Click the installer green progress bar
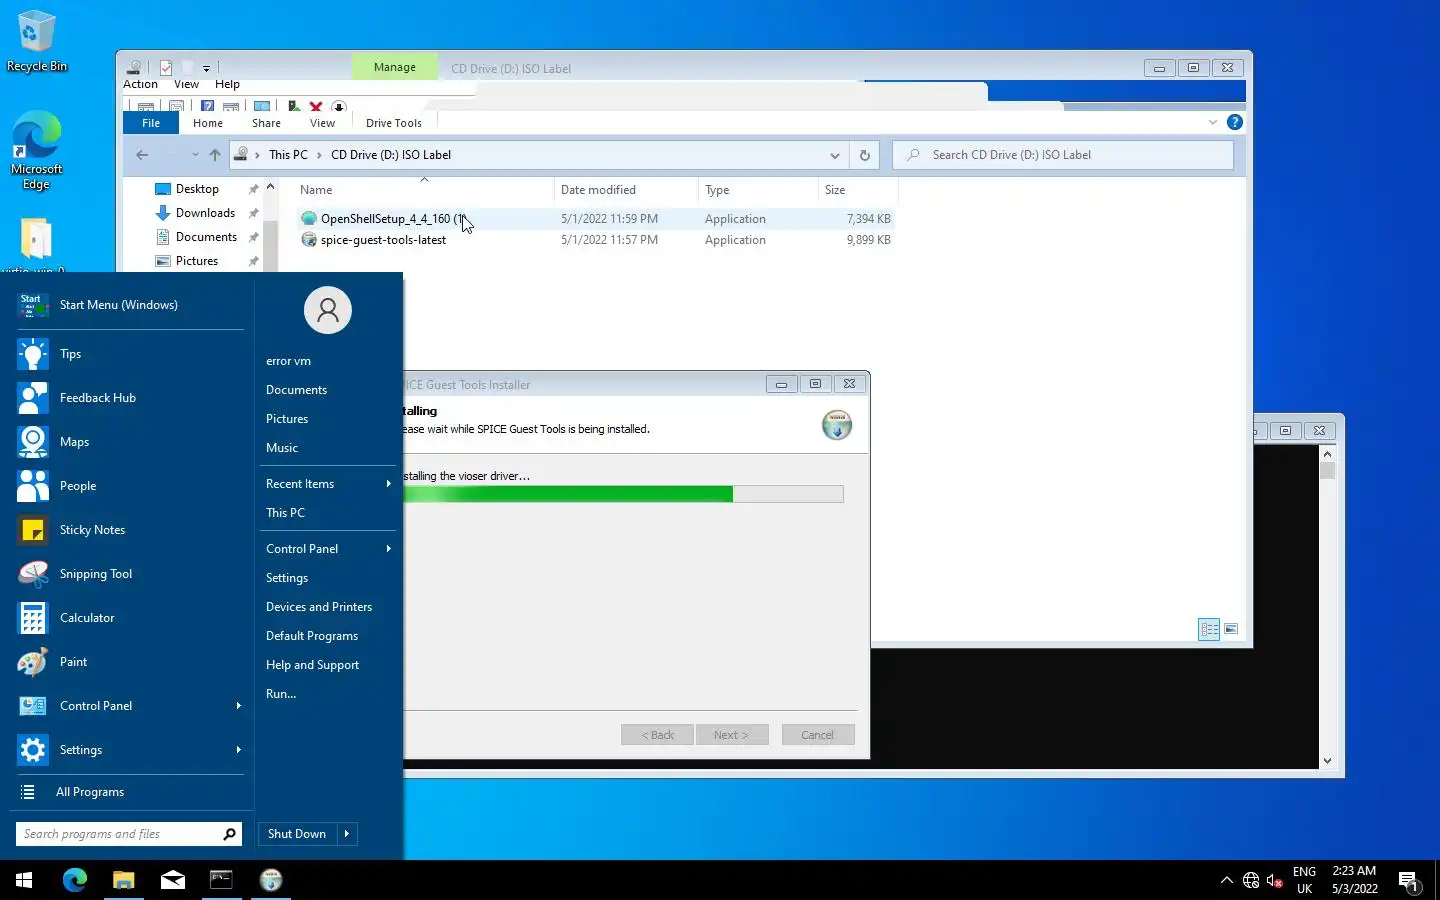 [568, 494]
